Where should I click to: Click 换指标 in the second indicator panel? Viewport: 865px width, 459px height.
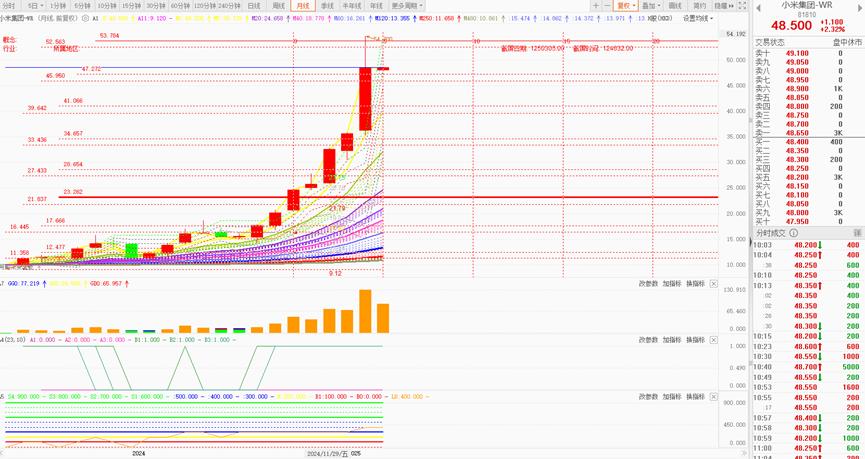[x=695, y=340]
